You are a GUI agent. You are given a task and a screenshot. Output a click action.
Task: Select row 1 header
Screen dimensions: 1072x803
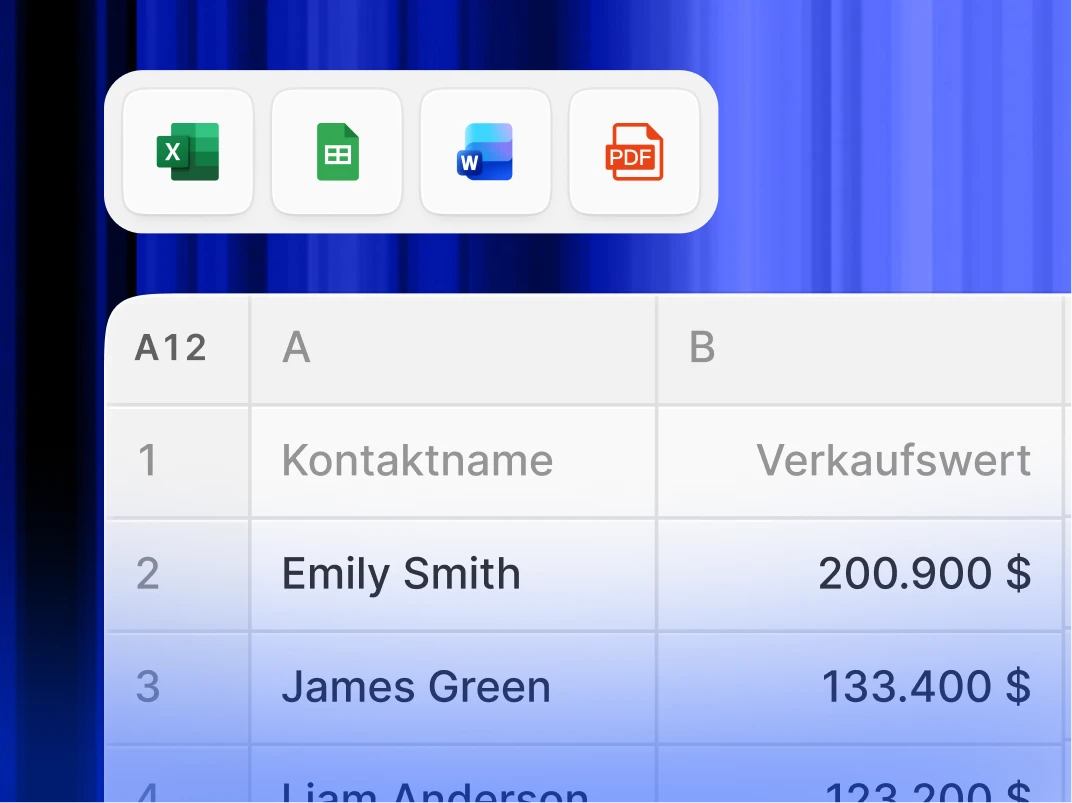point(177,461)
